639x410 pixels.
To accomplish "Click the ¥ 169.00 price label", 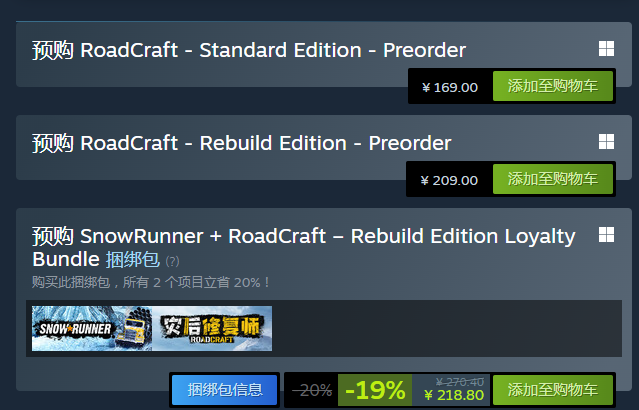I will (x=450, y=87).
